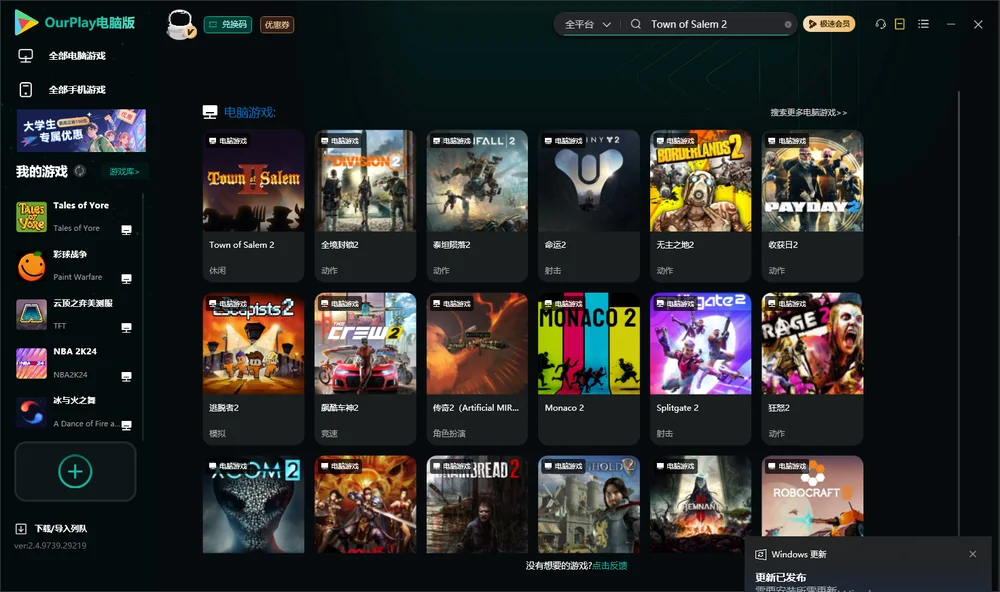Click the phone icon beside 全部手机游戏
Image resolution: width=1000 pixels, height=592 pixels.
click(26, 90)
